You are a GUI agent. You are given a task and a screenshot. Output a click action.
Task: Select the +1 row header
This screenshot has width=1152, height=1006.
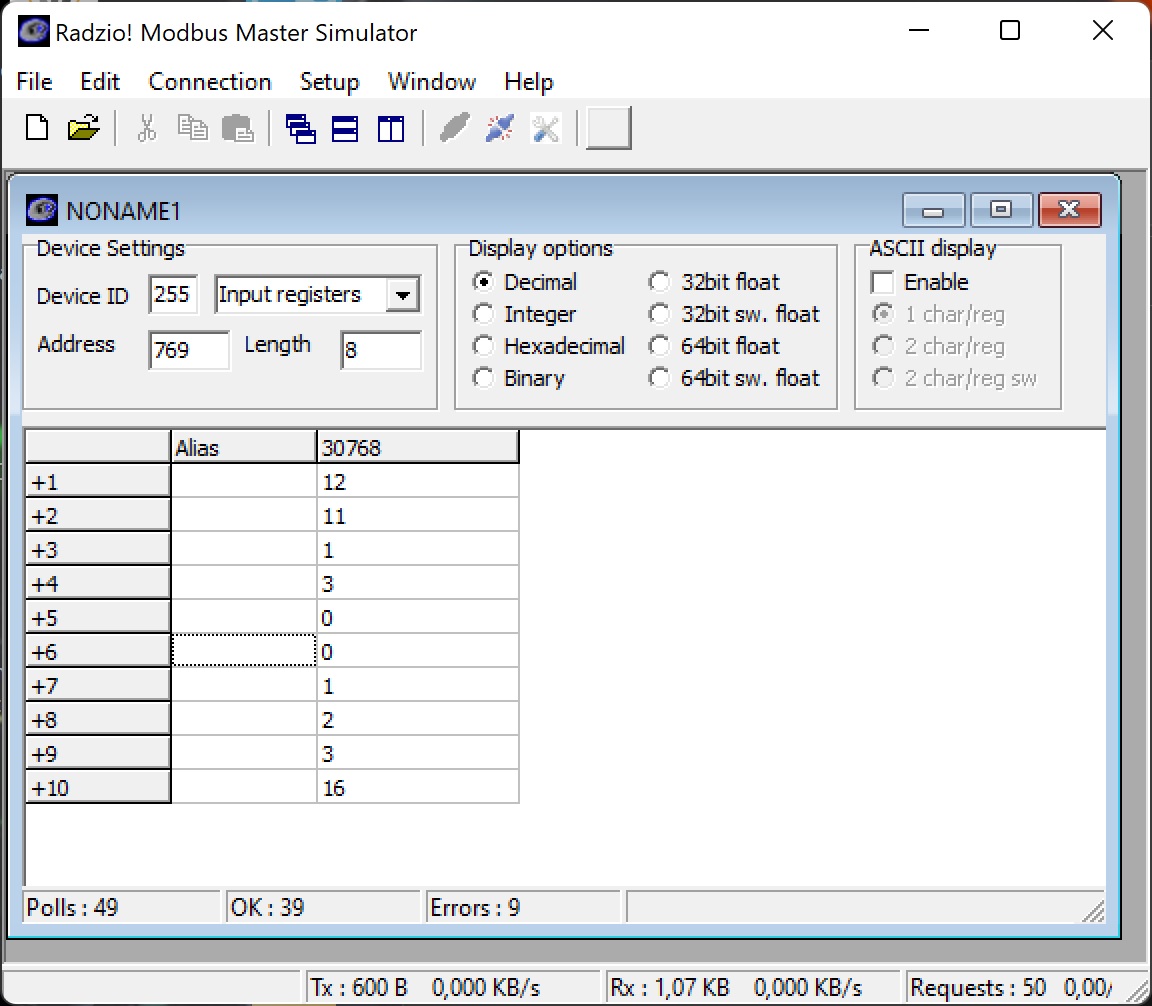[98, 482]
